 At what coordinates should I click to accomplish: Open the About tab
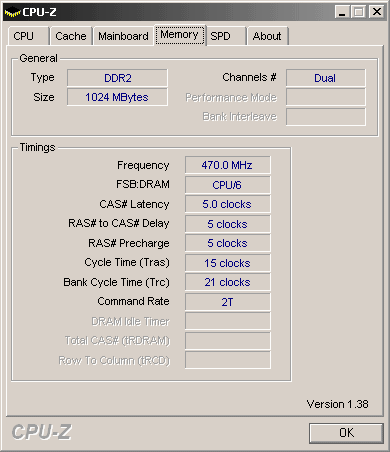pos(267,36)
